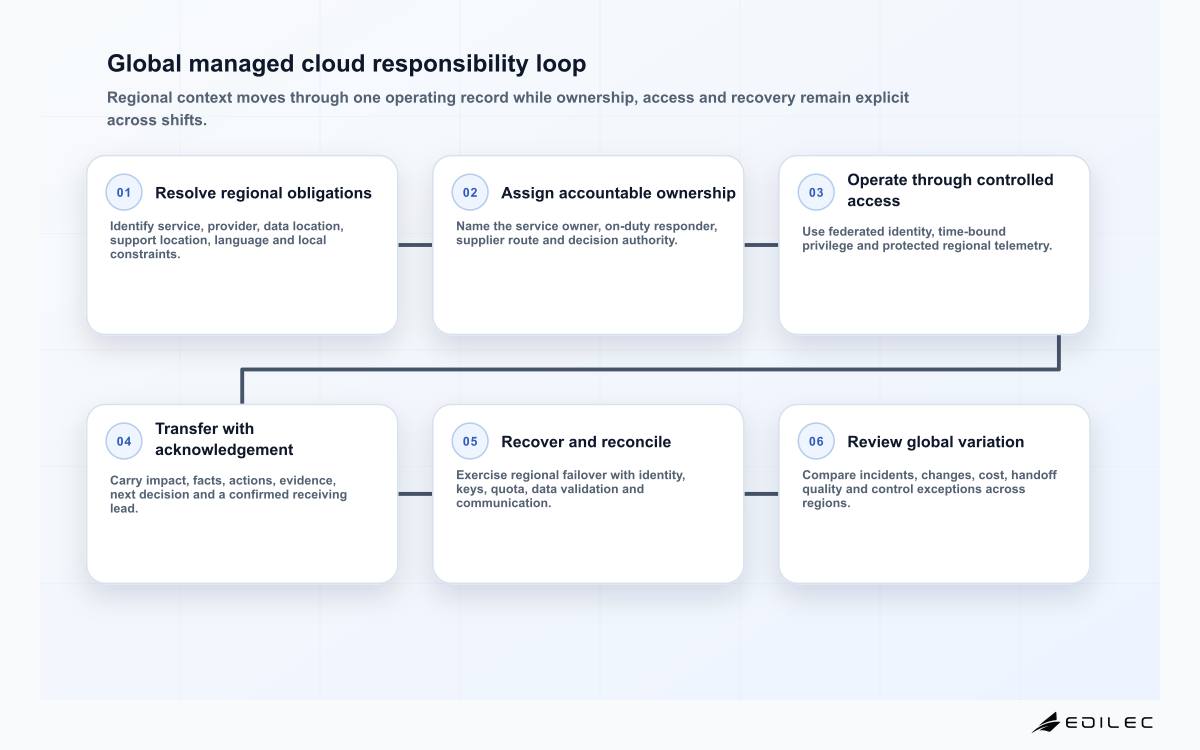
Task: Select the "Operate through controlled access" heading
Action: point(950,190)
